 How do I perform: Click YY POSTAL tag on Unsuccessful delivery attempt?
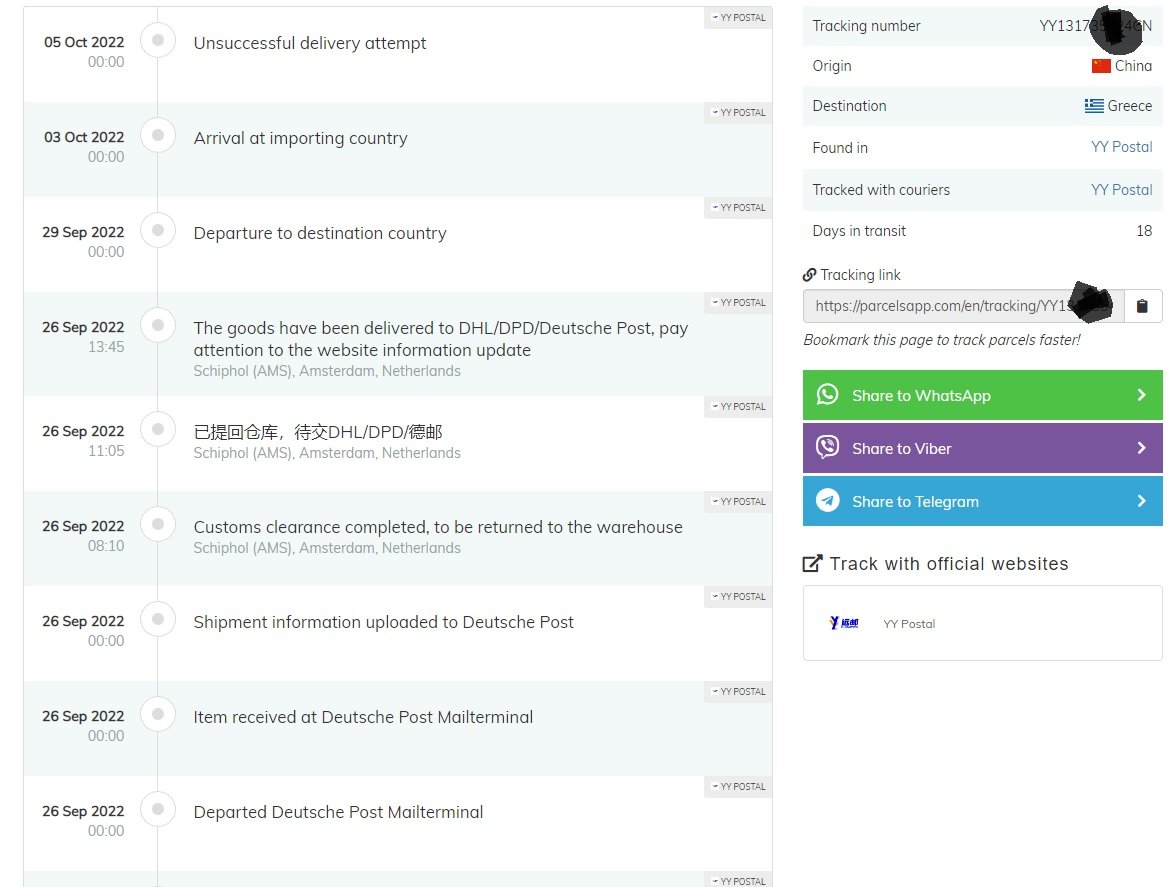738,18
